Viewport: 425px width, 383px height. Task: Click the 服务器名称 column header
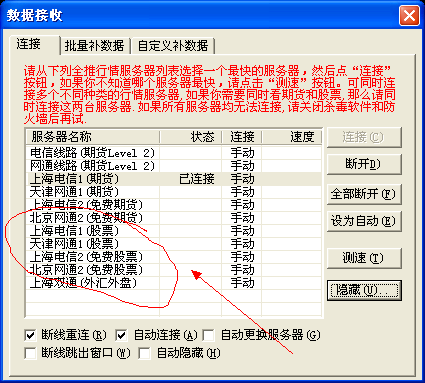93,137
